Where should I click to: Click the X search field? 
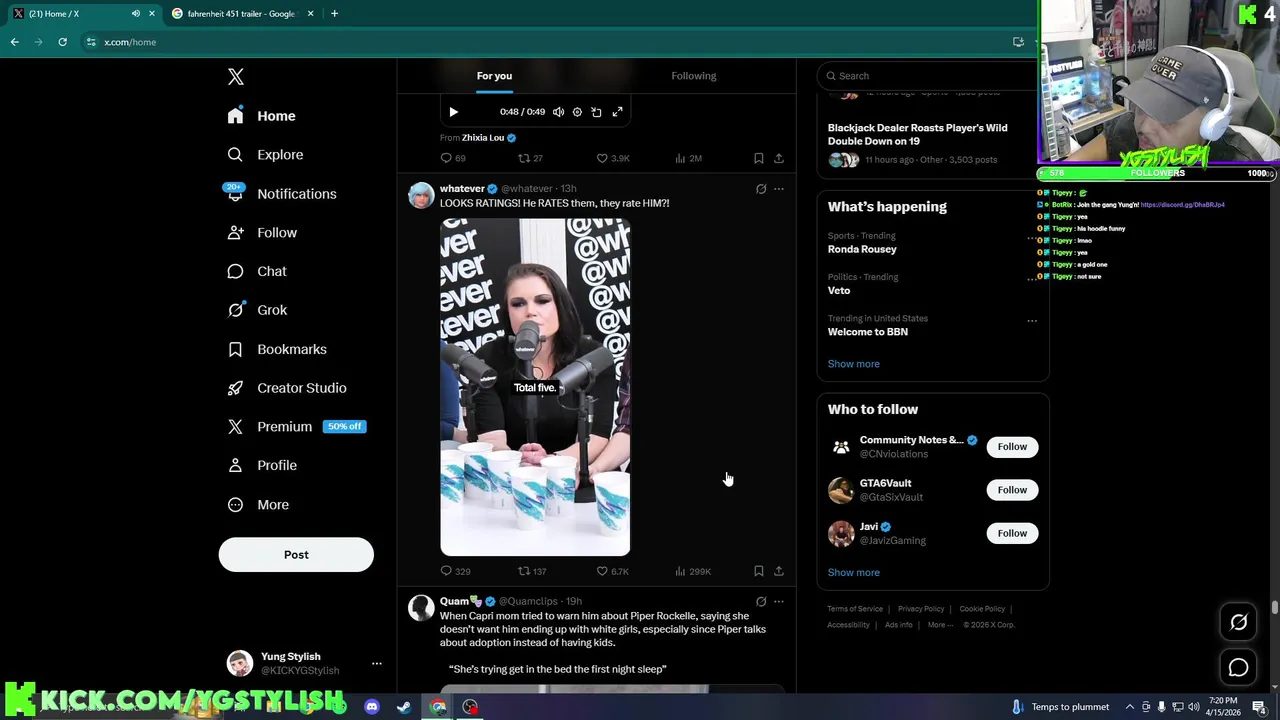coord(928,76)
